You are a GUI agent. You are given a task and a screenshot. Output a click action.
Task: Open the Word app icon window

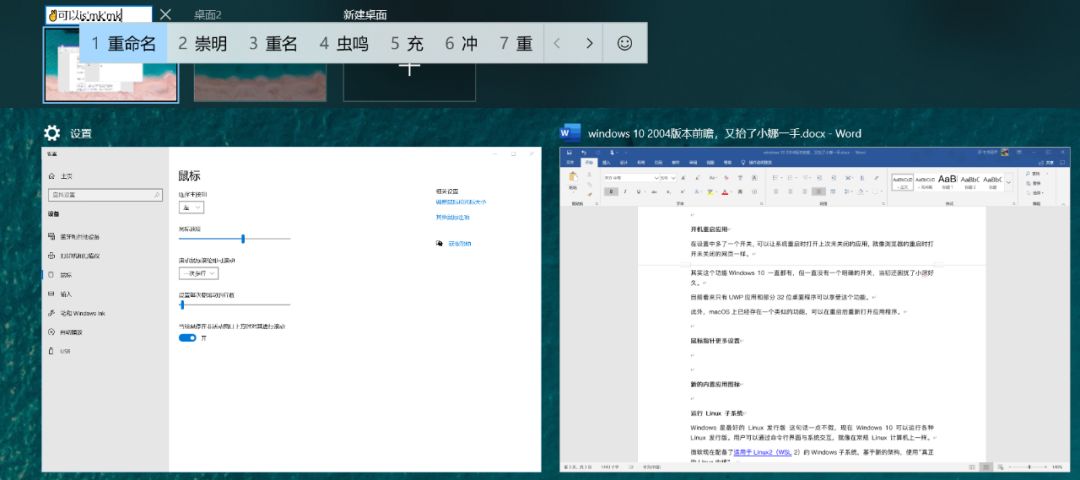click(570, 133)
